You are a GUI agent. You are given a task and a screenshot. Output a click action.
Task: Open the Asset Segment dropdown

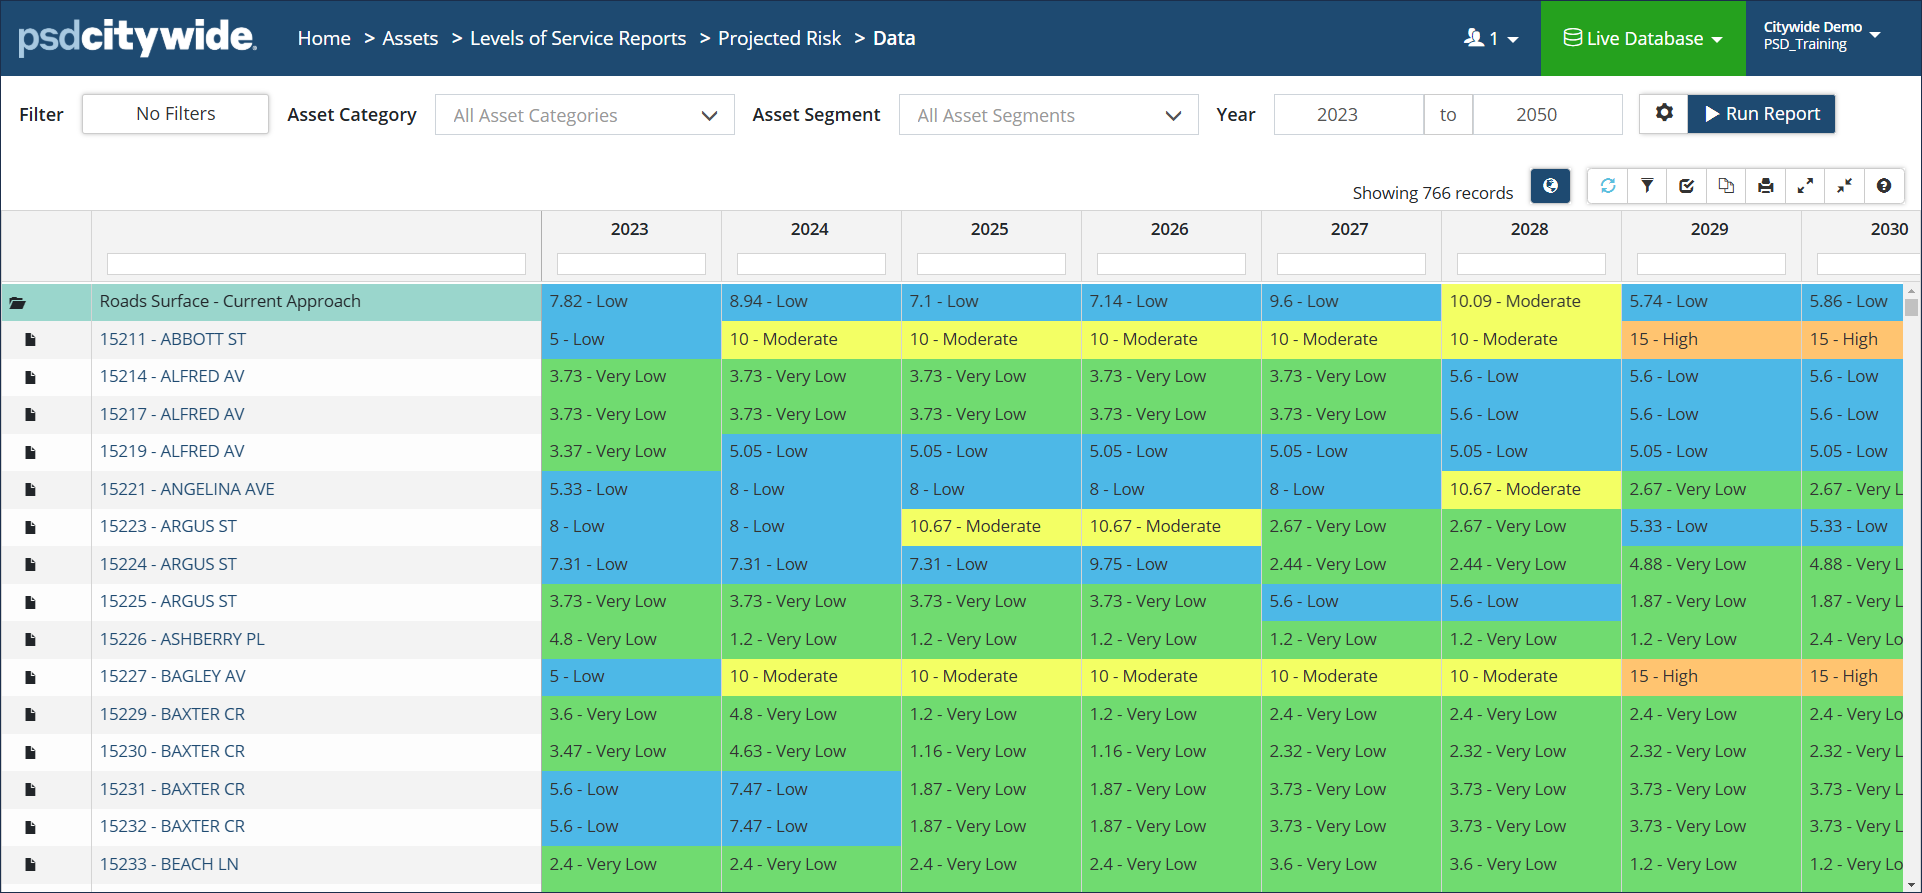tap(1048, 115)
